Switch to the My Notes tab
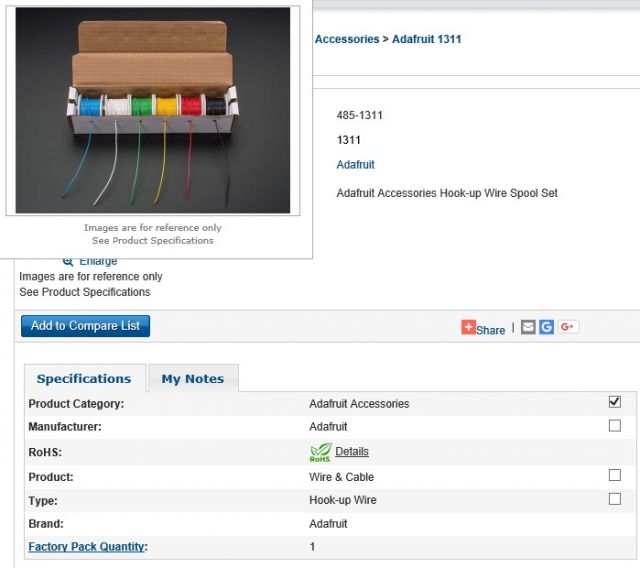 193,379
